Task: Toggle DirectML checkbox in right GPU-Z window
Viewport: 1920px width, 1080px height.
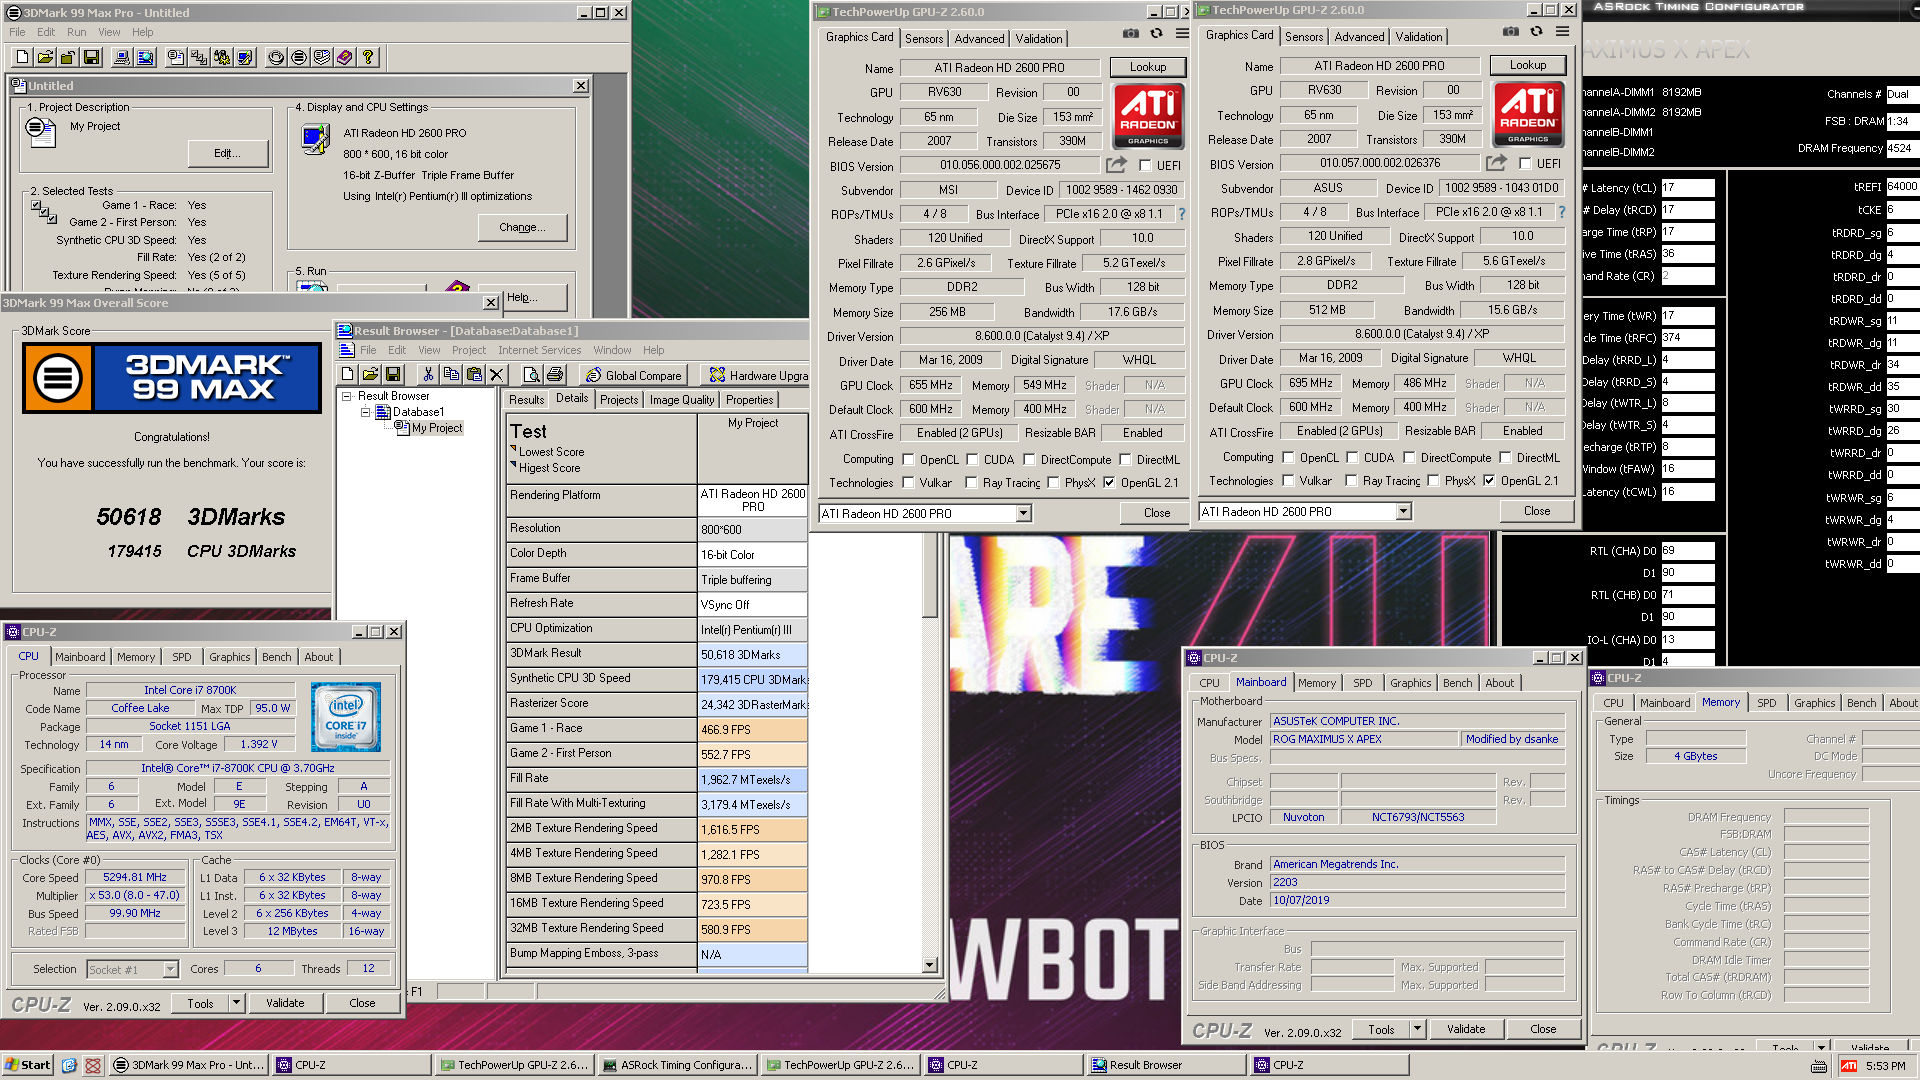Action: point(1506,458)
